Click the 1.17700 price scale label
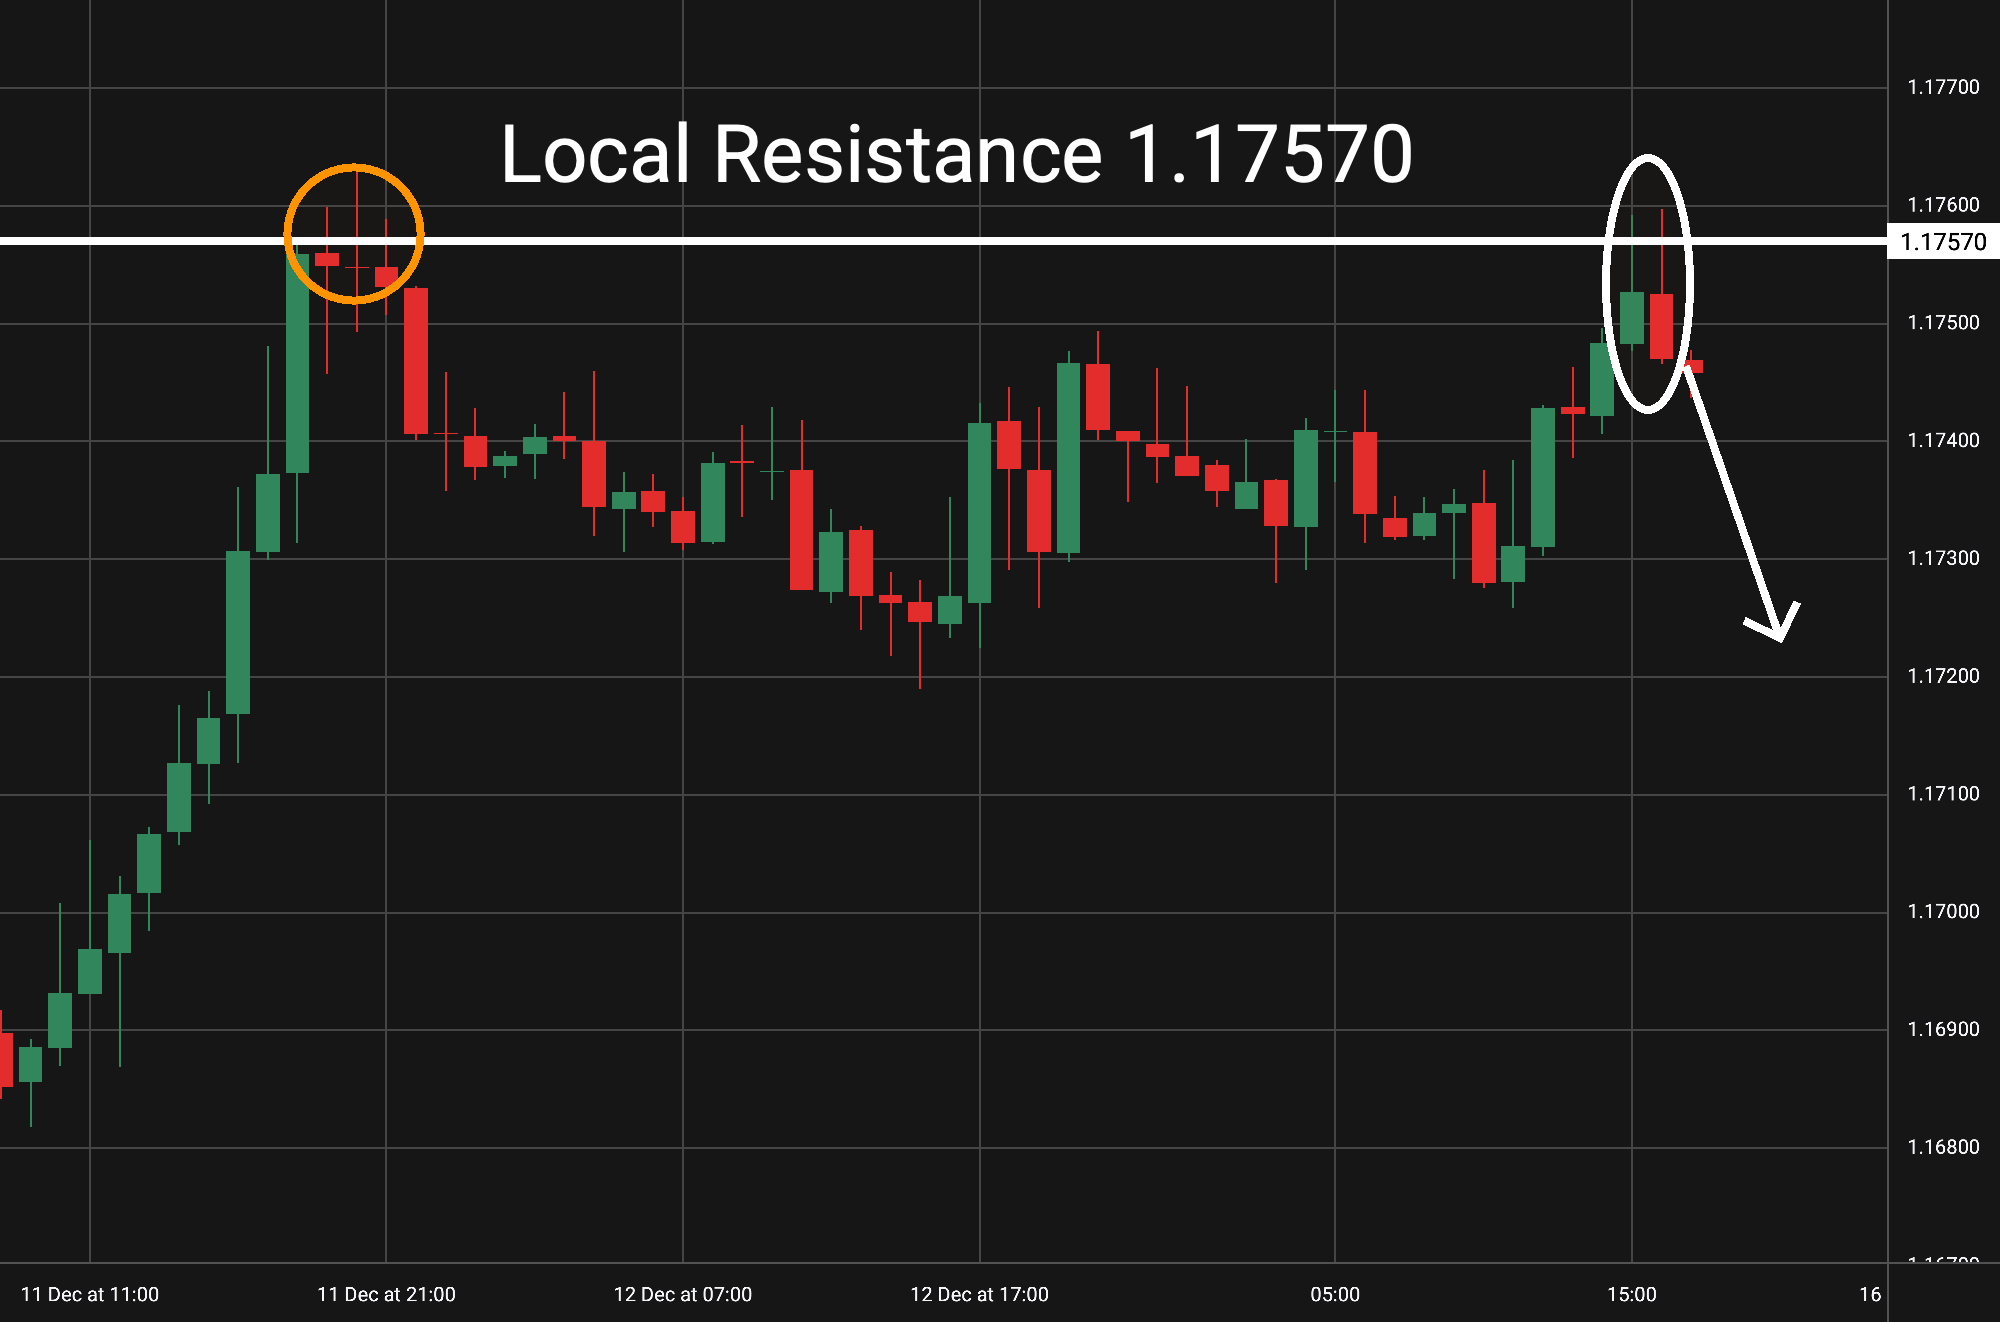The width and height of the screenshot is (2000, 1322). (1942, 87)
